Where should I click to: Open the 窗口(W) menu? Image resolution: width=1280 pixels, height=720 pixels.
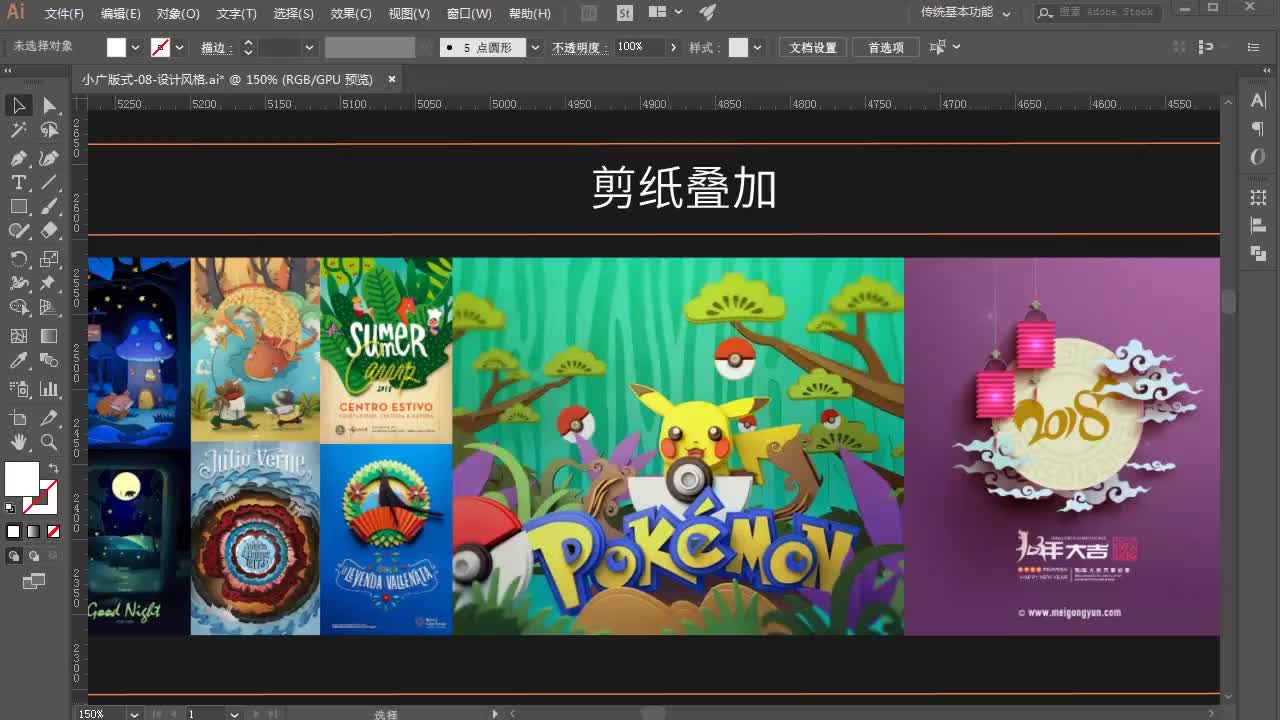pos(469,14)
